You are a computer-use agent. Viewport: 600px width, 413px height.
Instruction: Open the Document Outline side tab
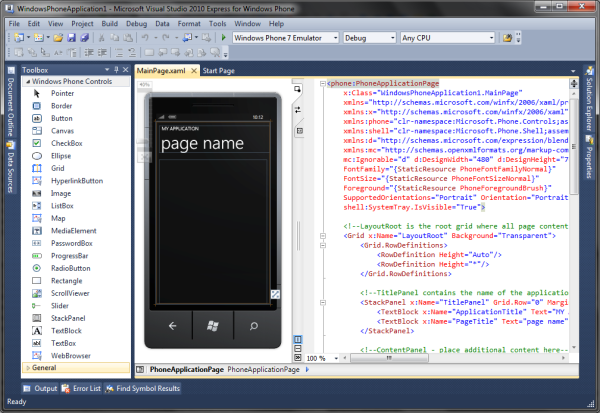coord(11,102)
